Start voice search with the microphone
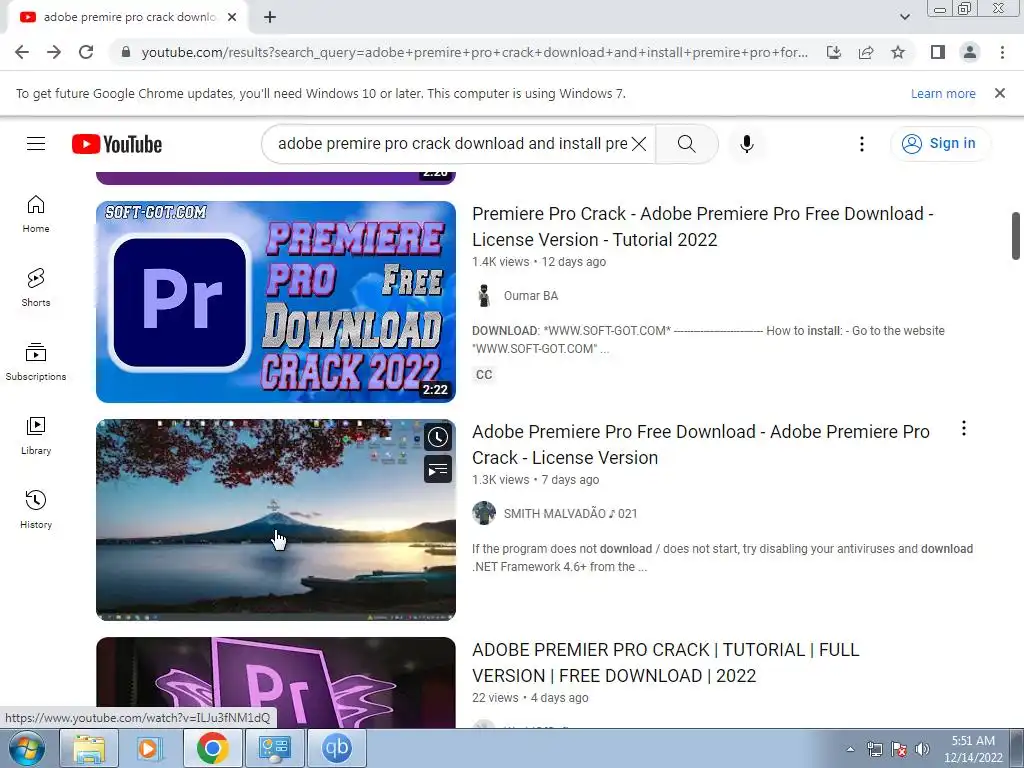Viewport: 1024px width, 768px height. click(x=747, y=144)
